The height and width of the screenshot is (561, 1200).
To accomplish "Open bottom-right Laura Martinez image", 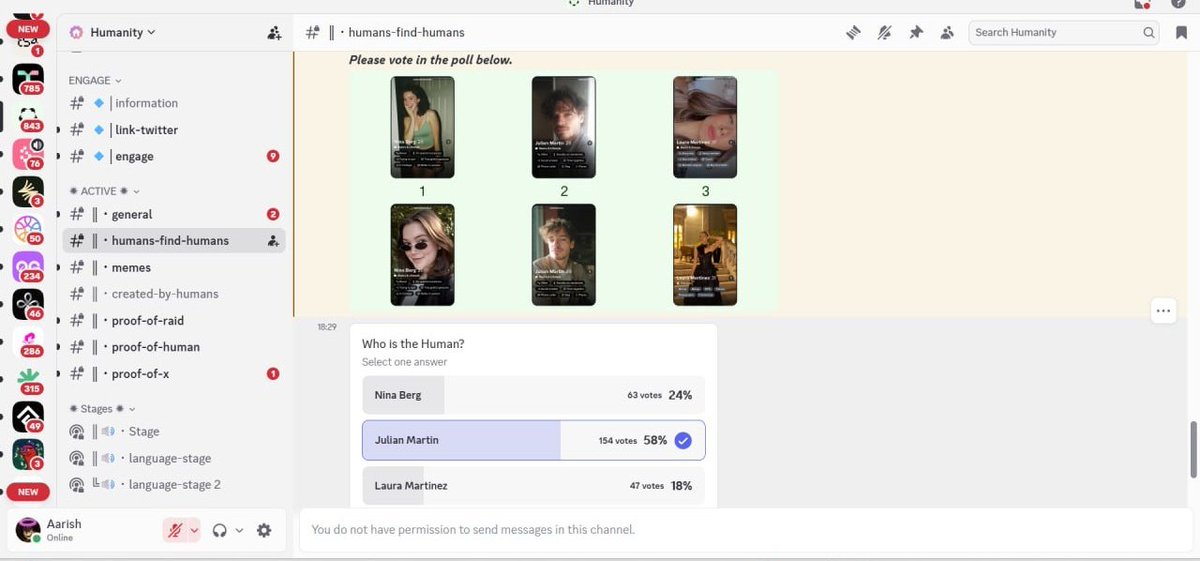I will pyautogui.click(x=705, y=255).
